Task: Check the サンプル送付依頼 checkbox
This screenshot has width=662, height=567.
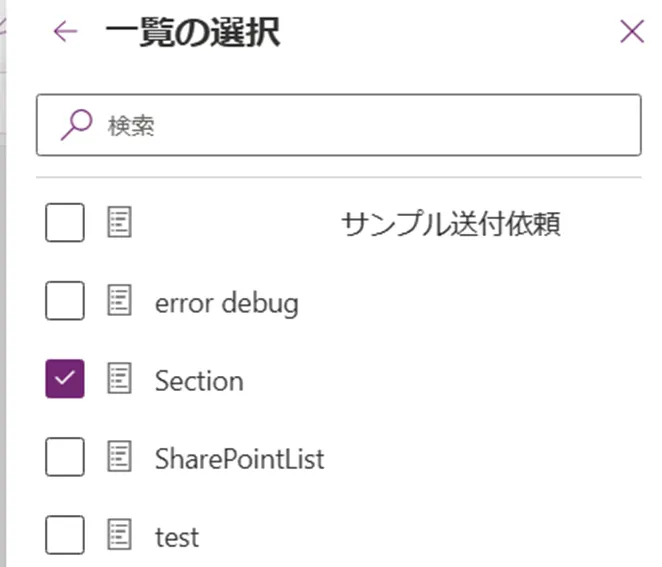Action: point(65,223)
